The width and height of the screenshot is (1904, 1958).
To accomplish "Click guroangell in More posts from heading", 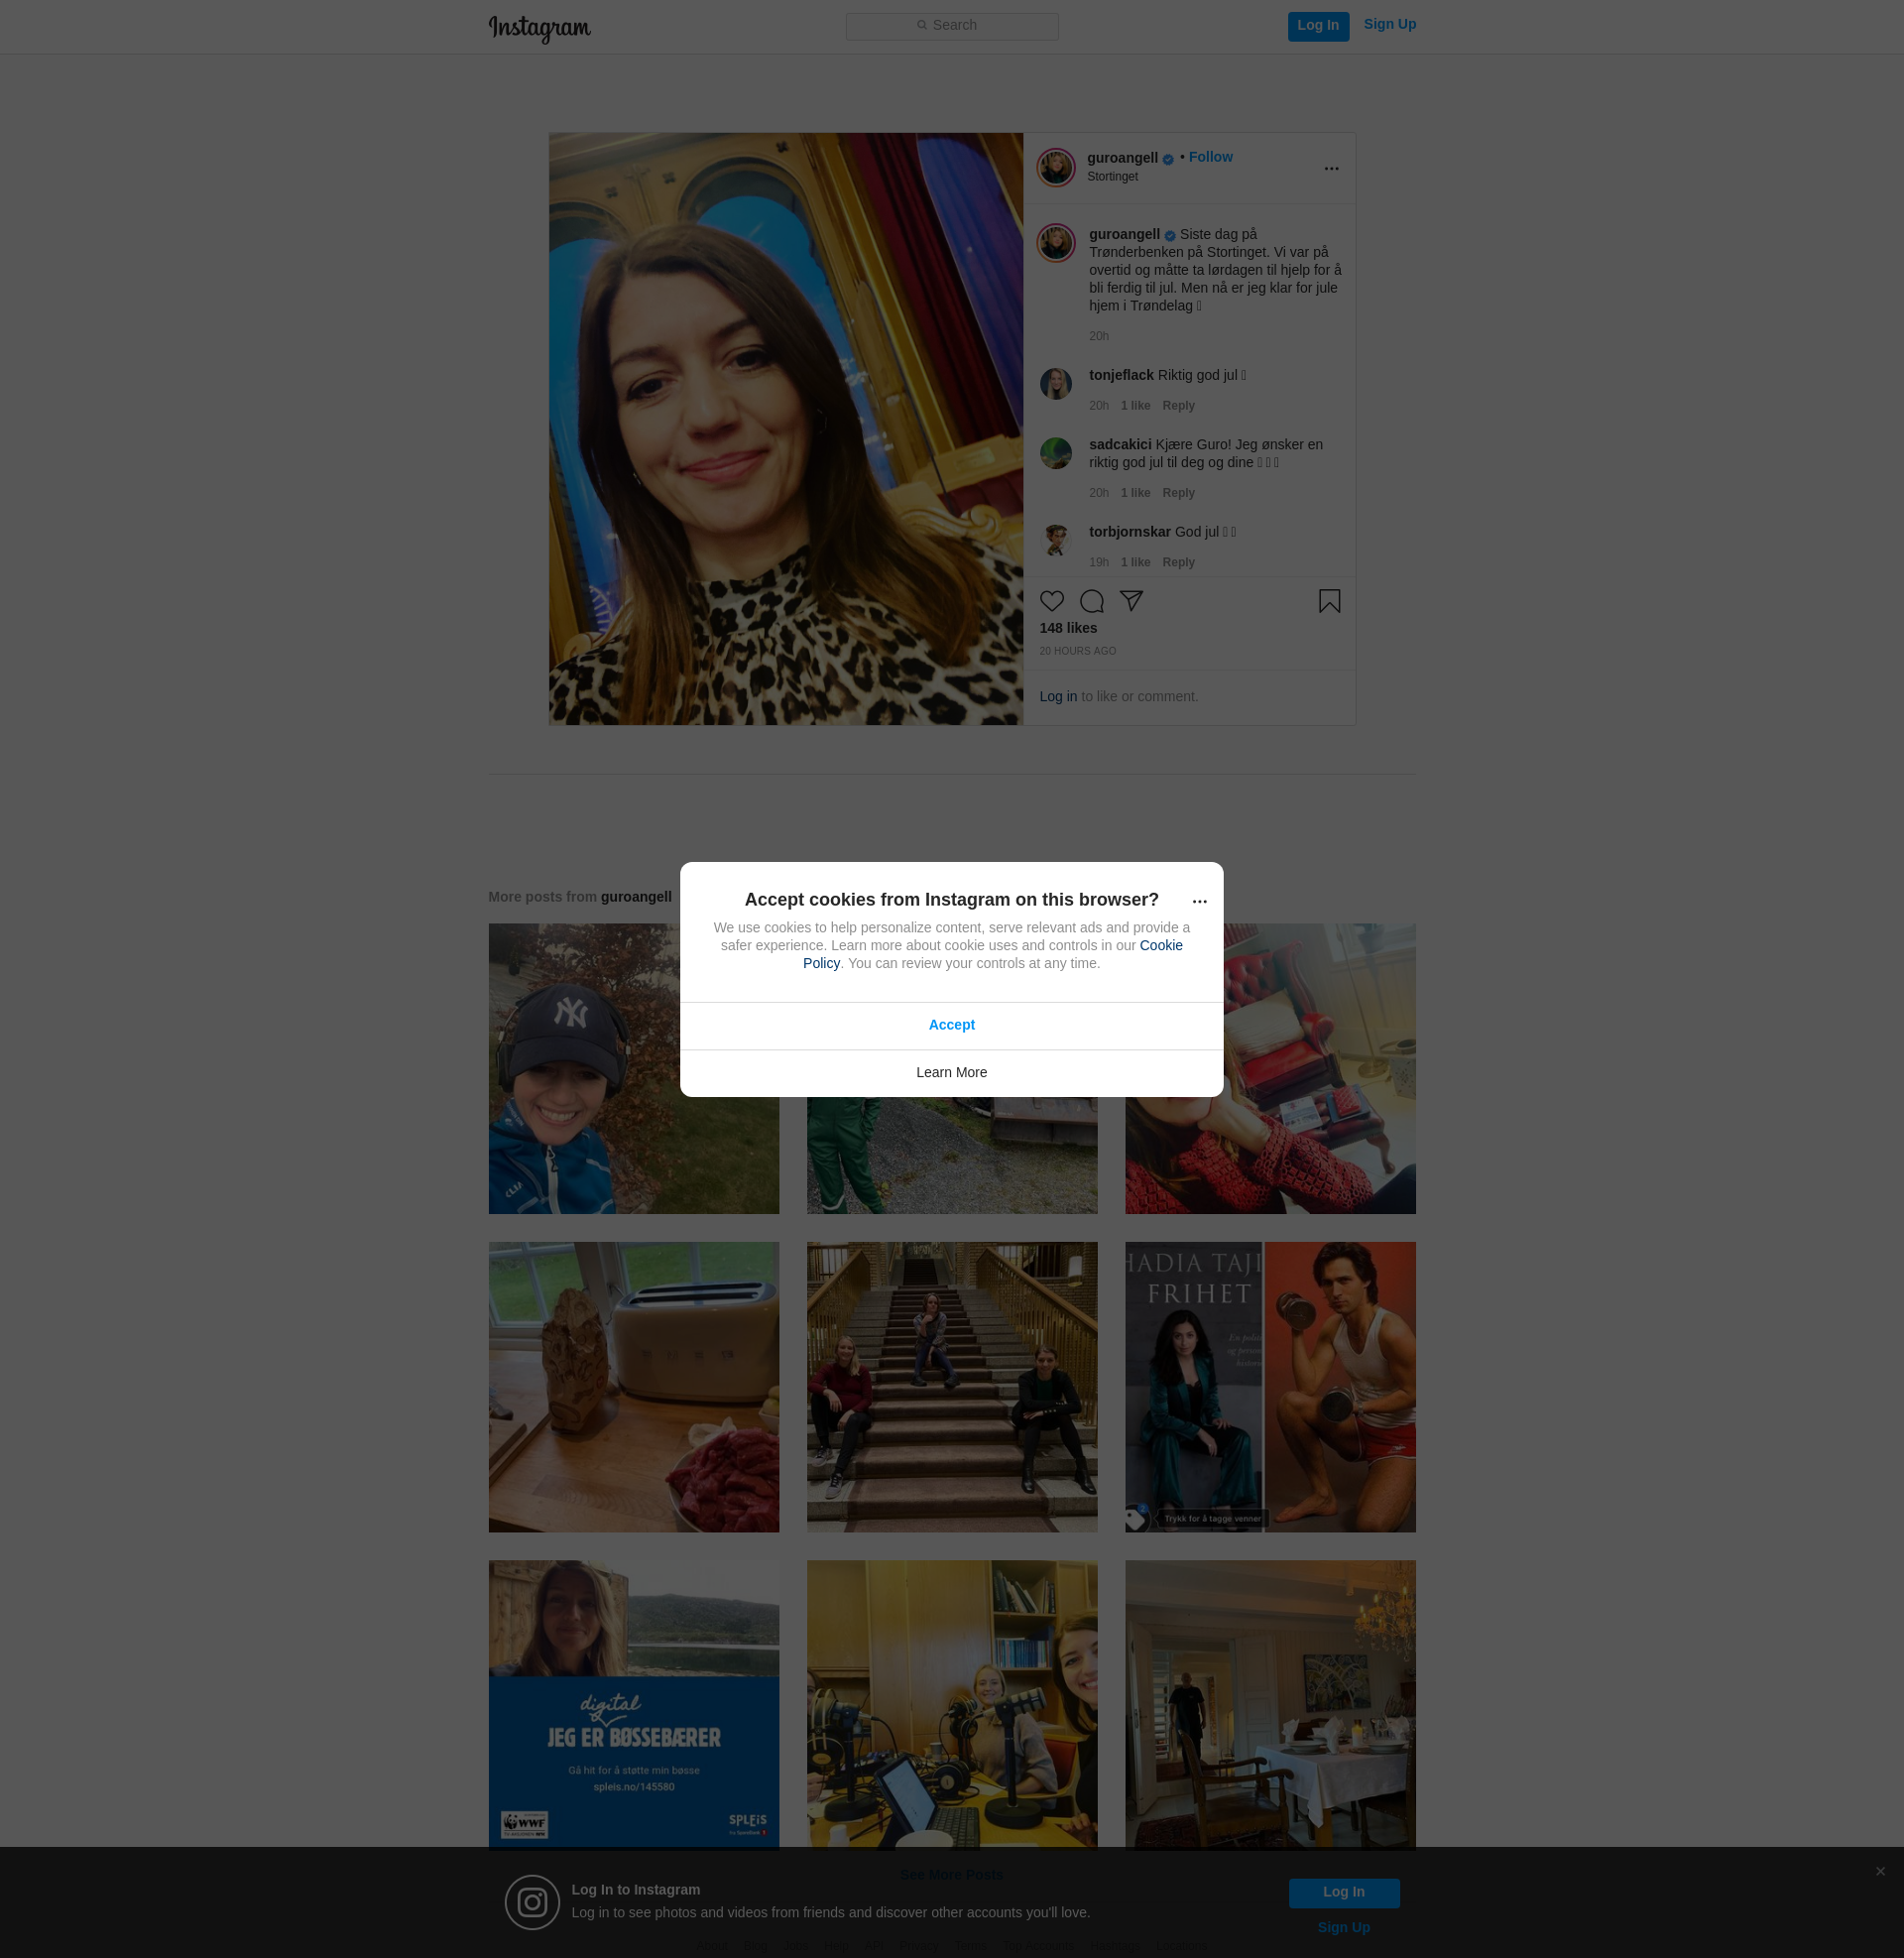I will coord(636,897).
